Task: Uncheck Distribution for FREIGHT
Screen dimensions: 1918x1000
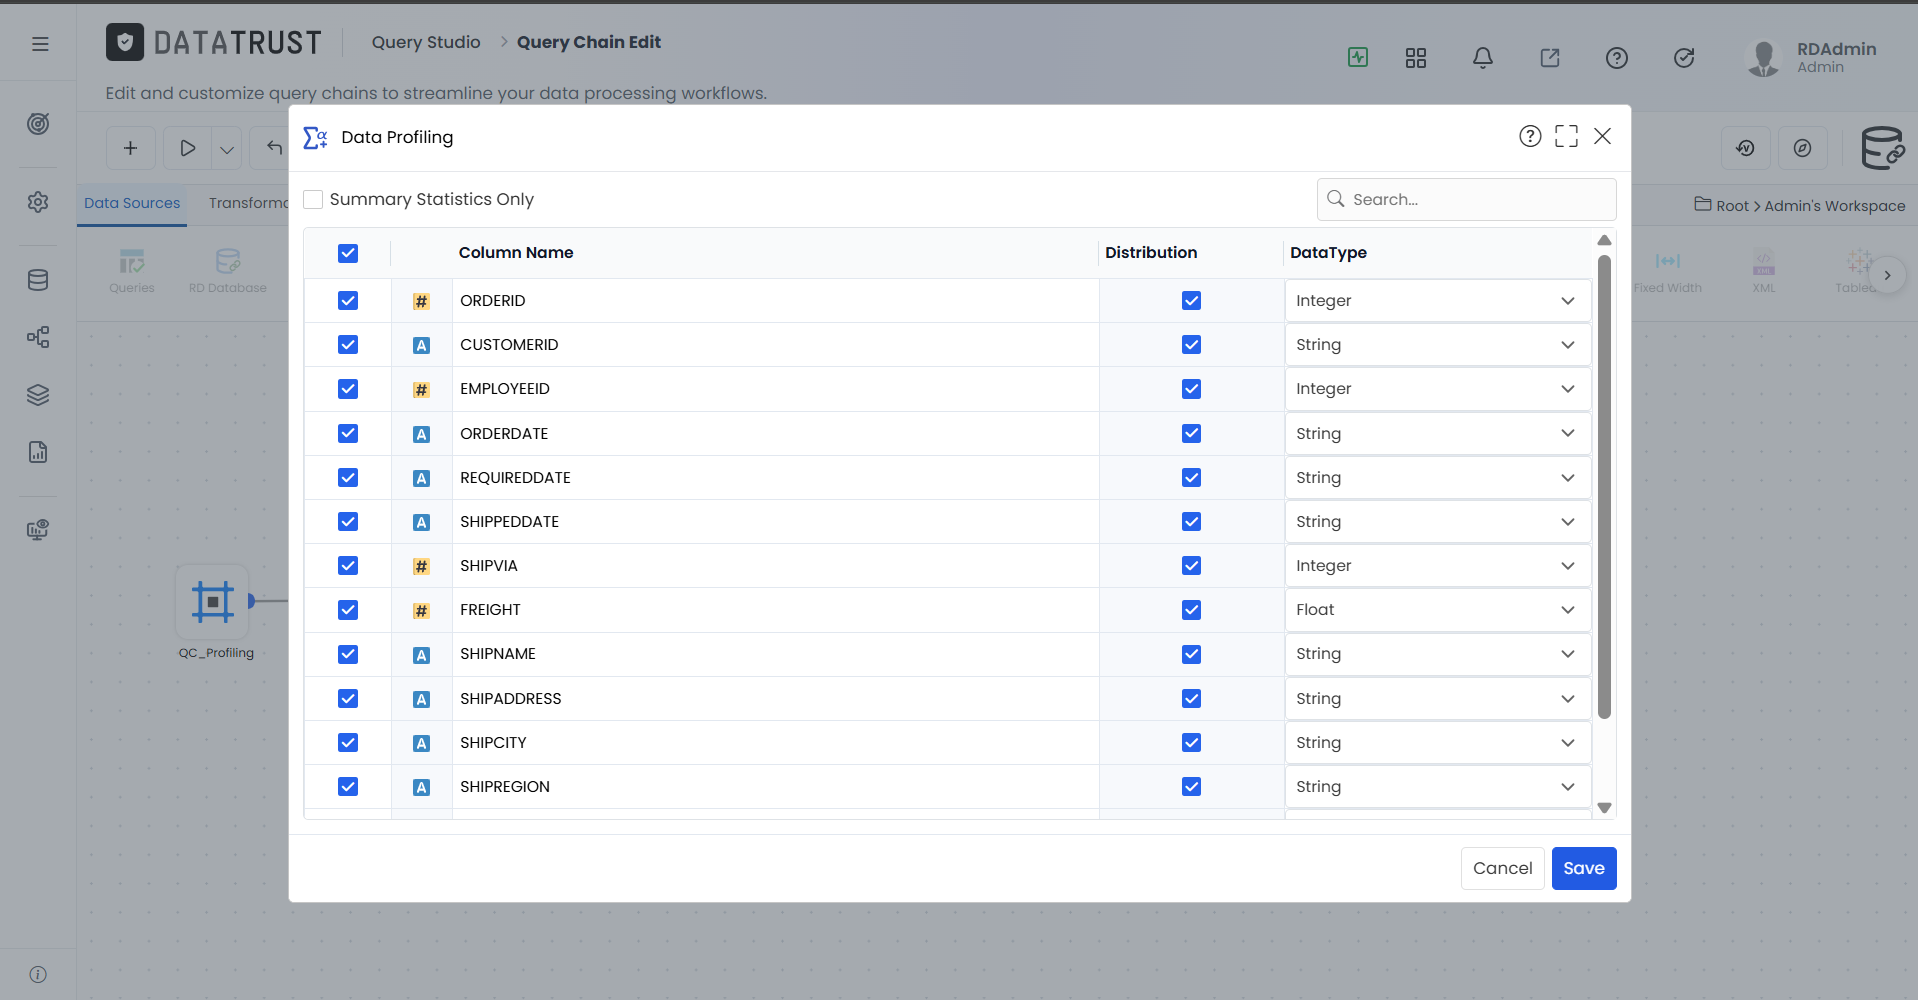Action: 1191,610
